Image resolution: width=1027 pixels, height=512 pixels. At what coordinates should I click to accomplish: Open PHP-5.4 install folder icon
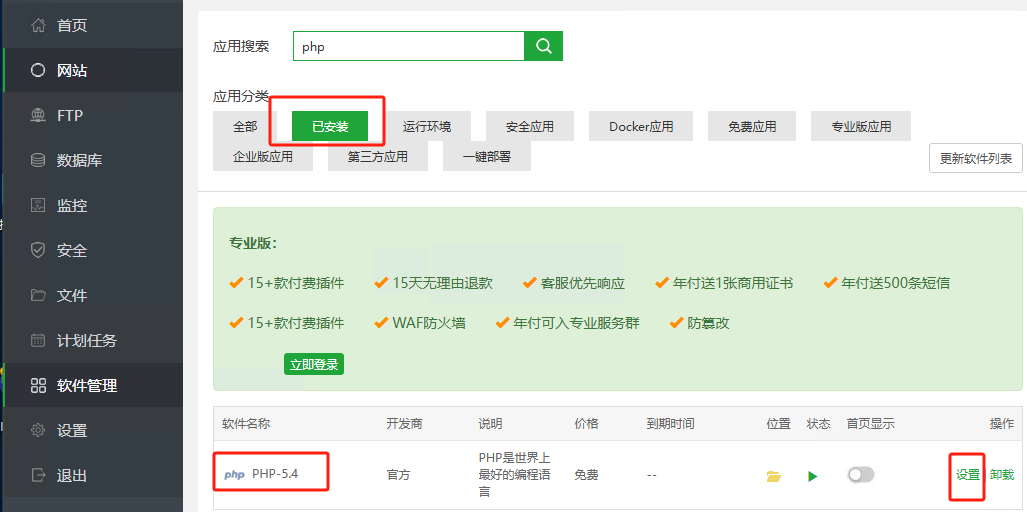(773, 476)
